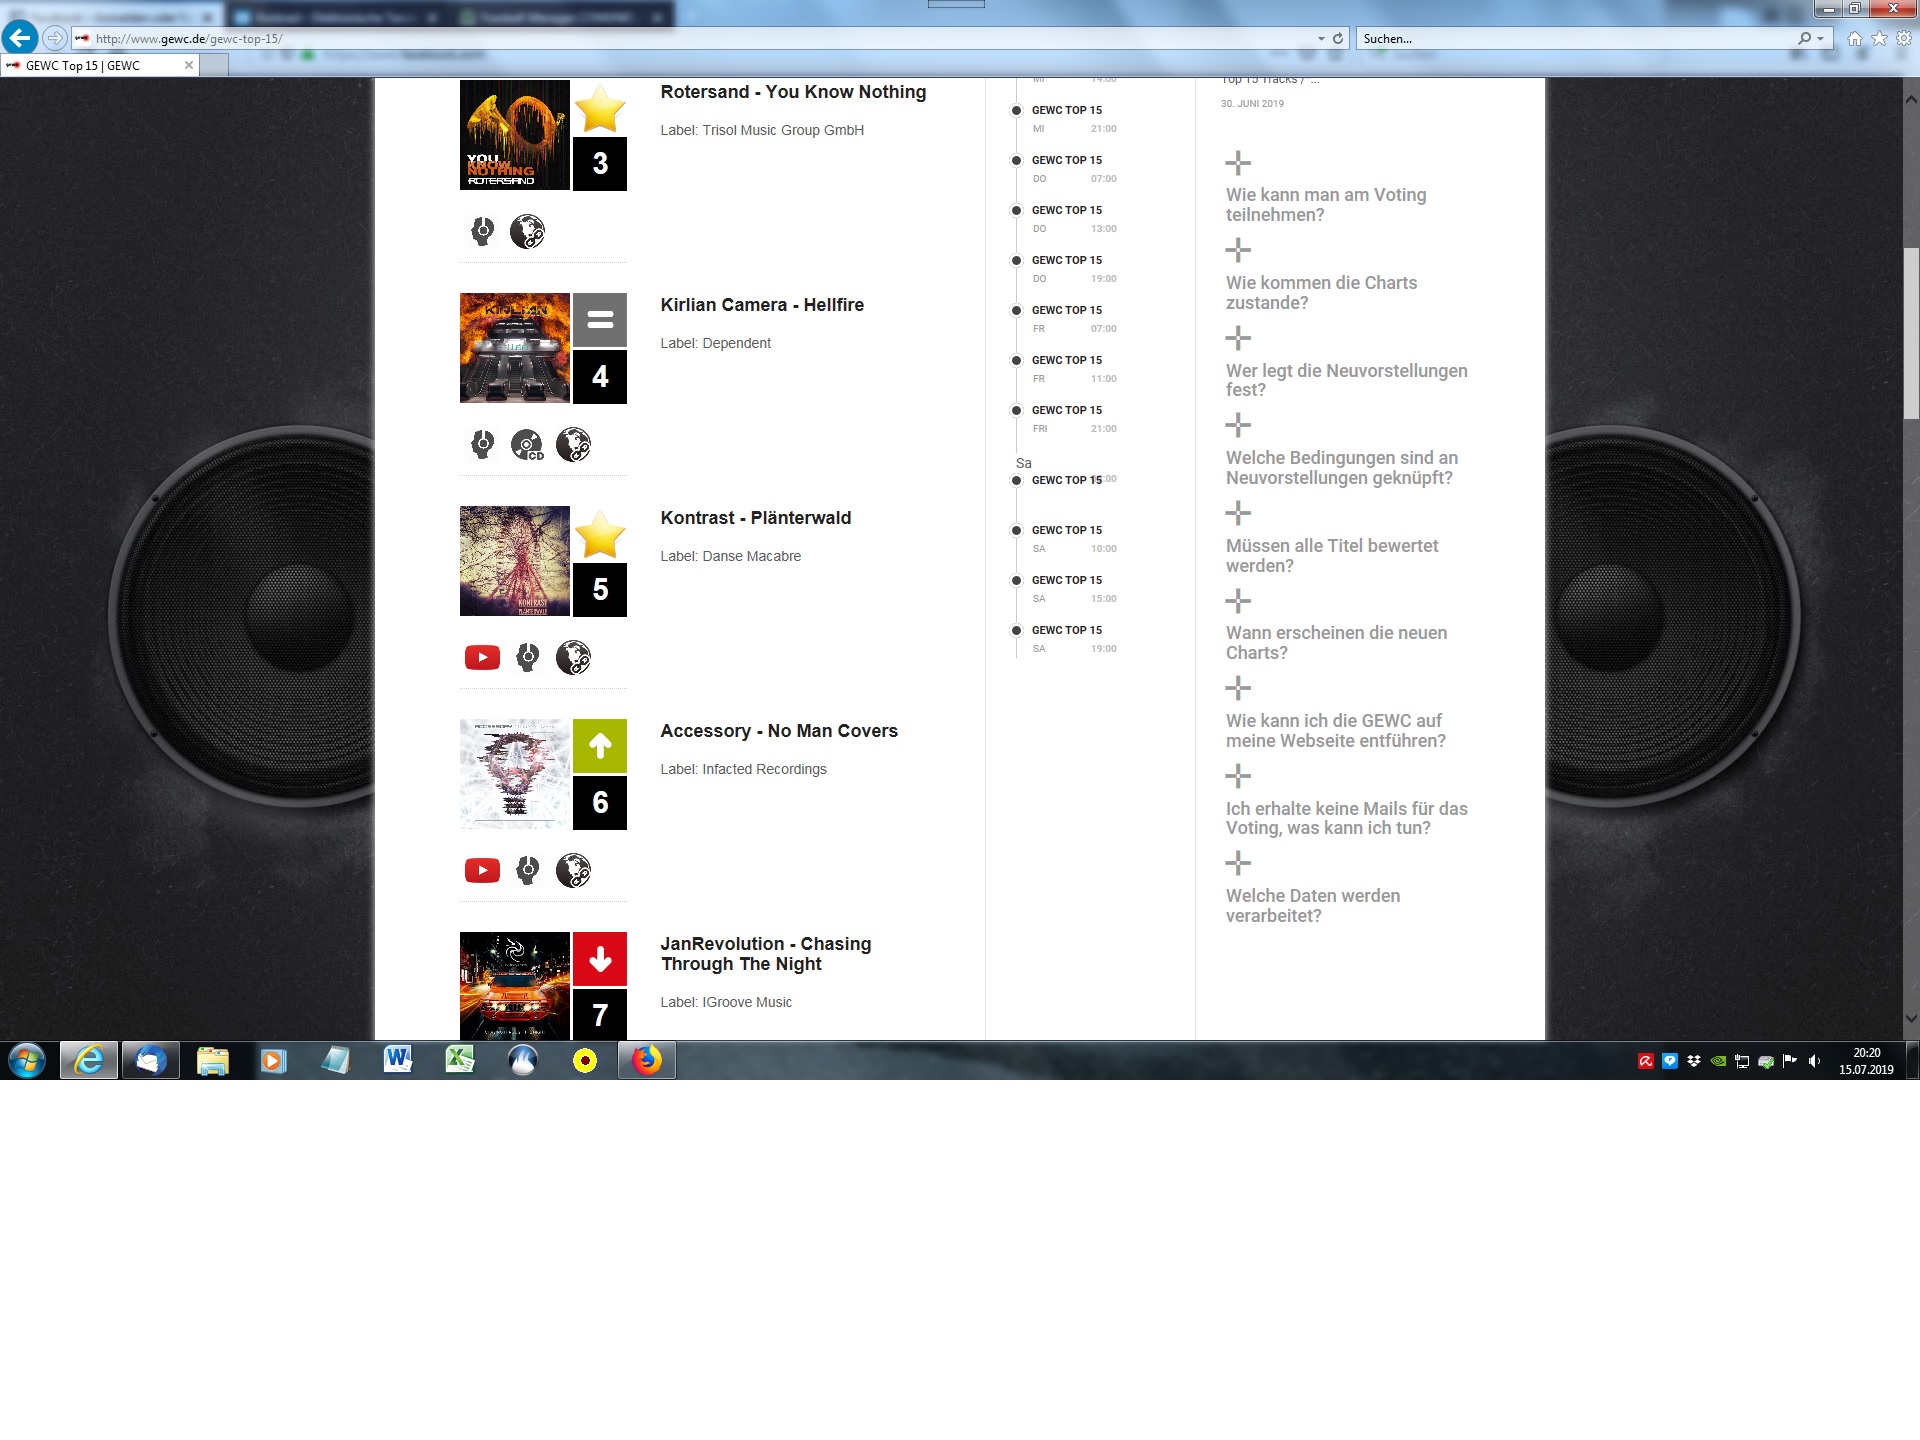Open the Rotersand album cover thumbnail
This screenshot has height=1440, width=1920.
click(x=514, y=135)
